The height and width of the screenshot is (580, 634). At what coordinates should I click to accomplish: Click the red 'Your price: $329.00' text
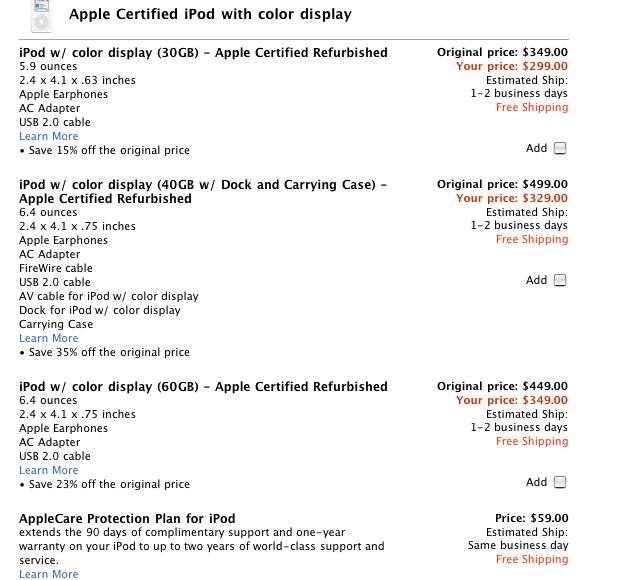coord(511,198)
